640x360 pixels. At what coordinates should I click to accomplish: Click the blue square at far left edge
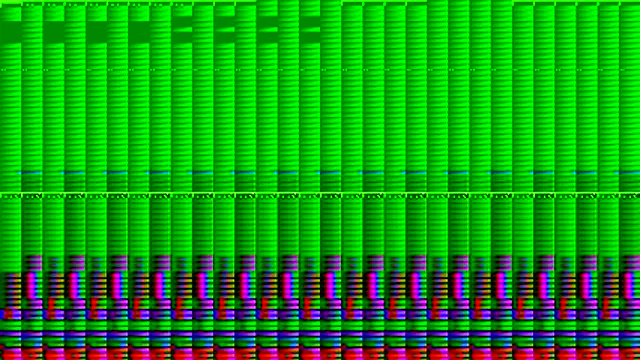[x=2, y=314]
